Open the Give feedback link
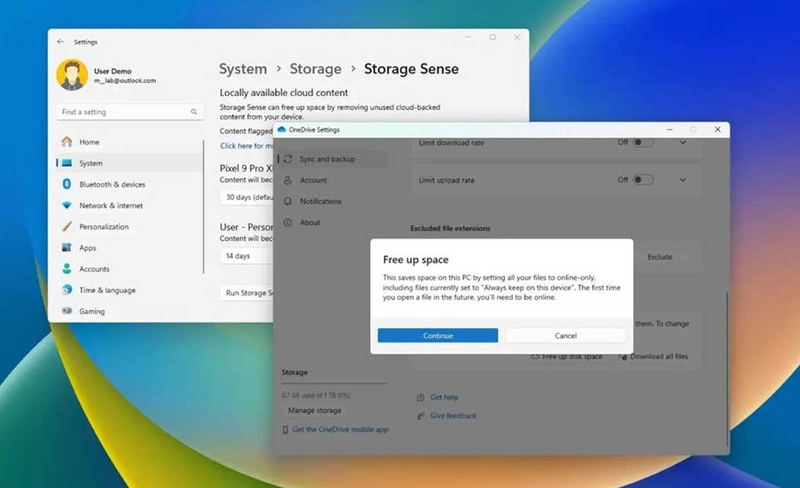The image size is (800, 488). click(453, 416)
